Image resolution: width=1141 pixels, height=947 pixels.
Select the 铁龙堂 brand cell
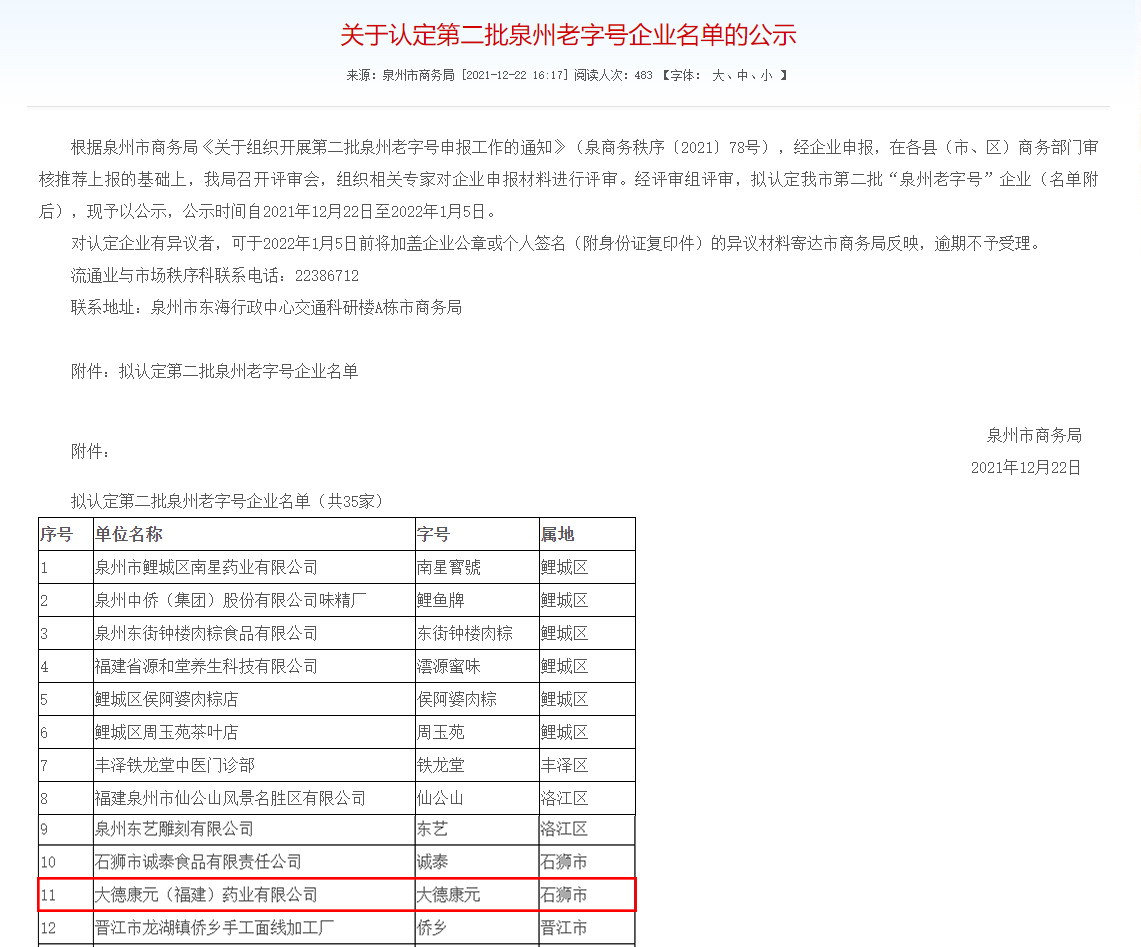coord(441,766)
